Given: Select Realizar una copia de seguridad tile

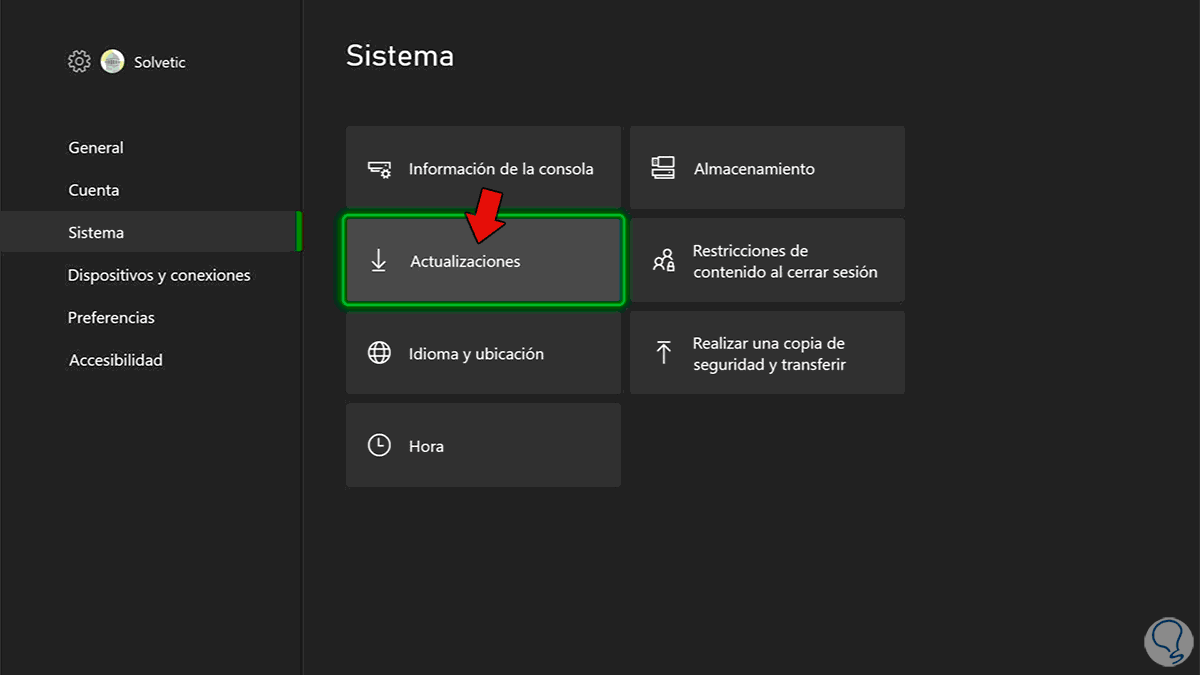Looking at the screenshot, I should tap(767, 354).
